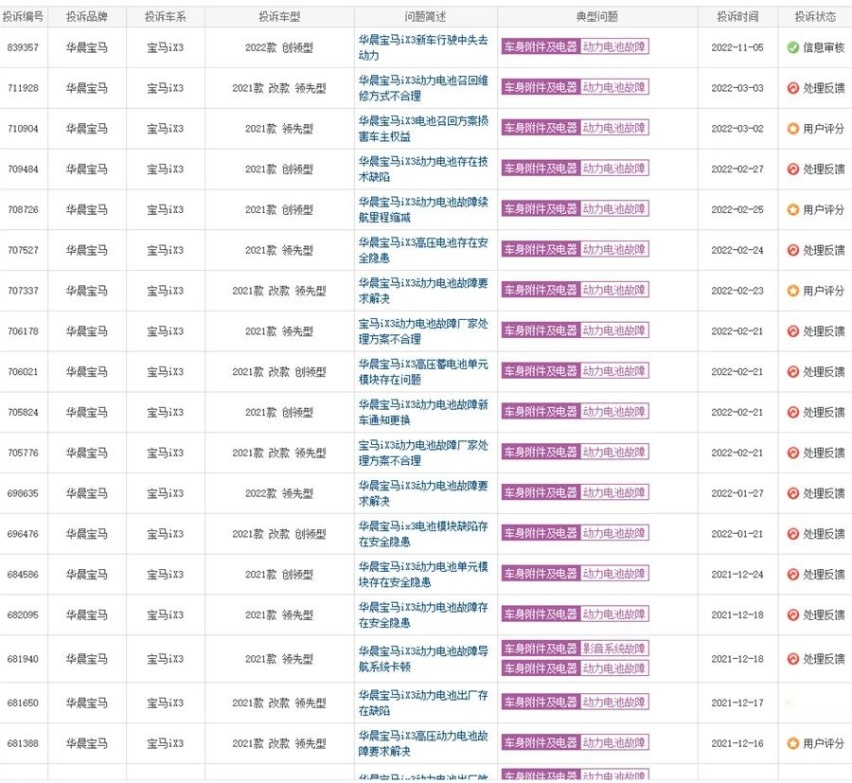Click red status icon in row 706021
This screenshot has height=783, width=852.
pos(793,372)
